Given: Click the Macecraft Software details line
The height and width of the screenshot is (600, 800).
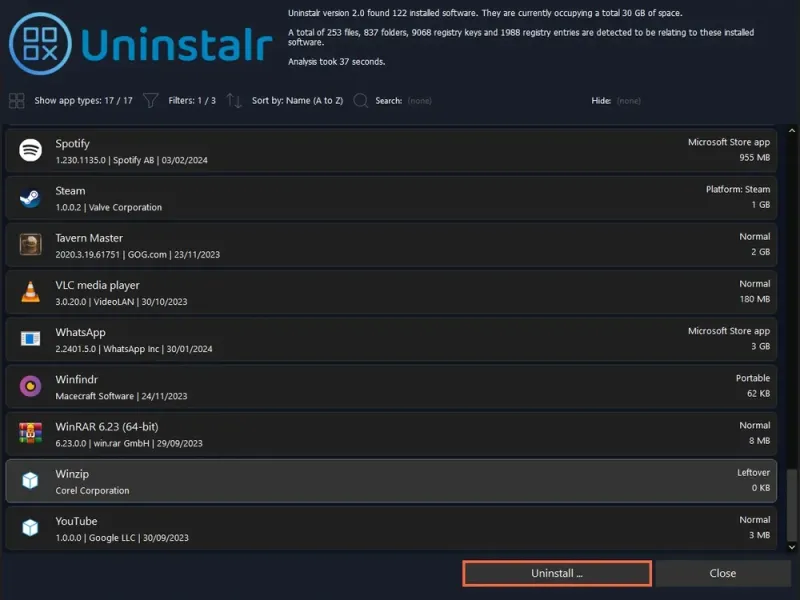Looking at the screenshot, I should click(121, 396).
